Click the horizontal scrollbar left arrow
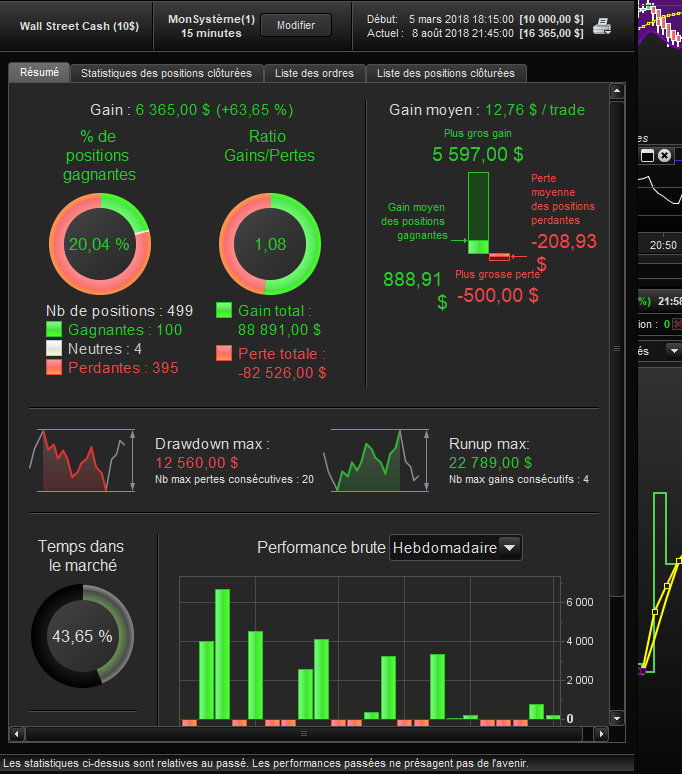This screenshot has width=682, height=774. 16,734
